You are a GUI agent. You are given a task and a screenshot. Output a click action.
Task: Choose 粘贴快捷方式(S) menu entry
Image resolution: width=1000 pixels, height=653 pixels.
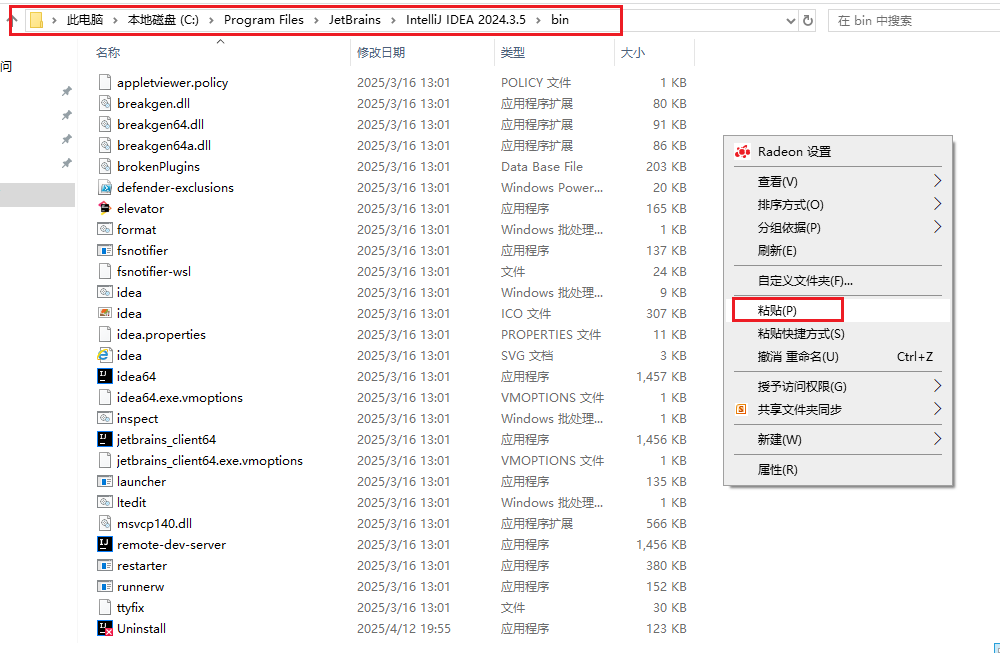coord(838,334)
